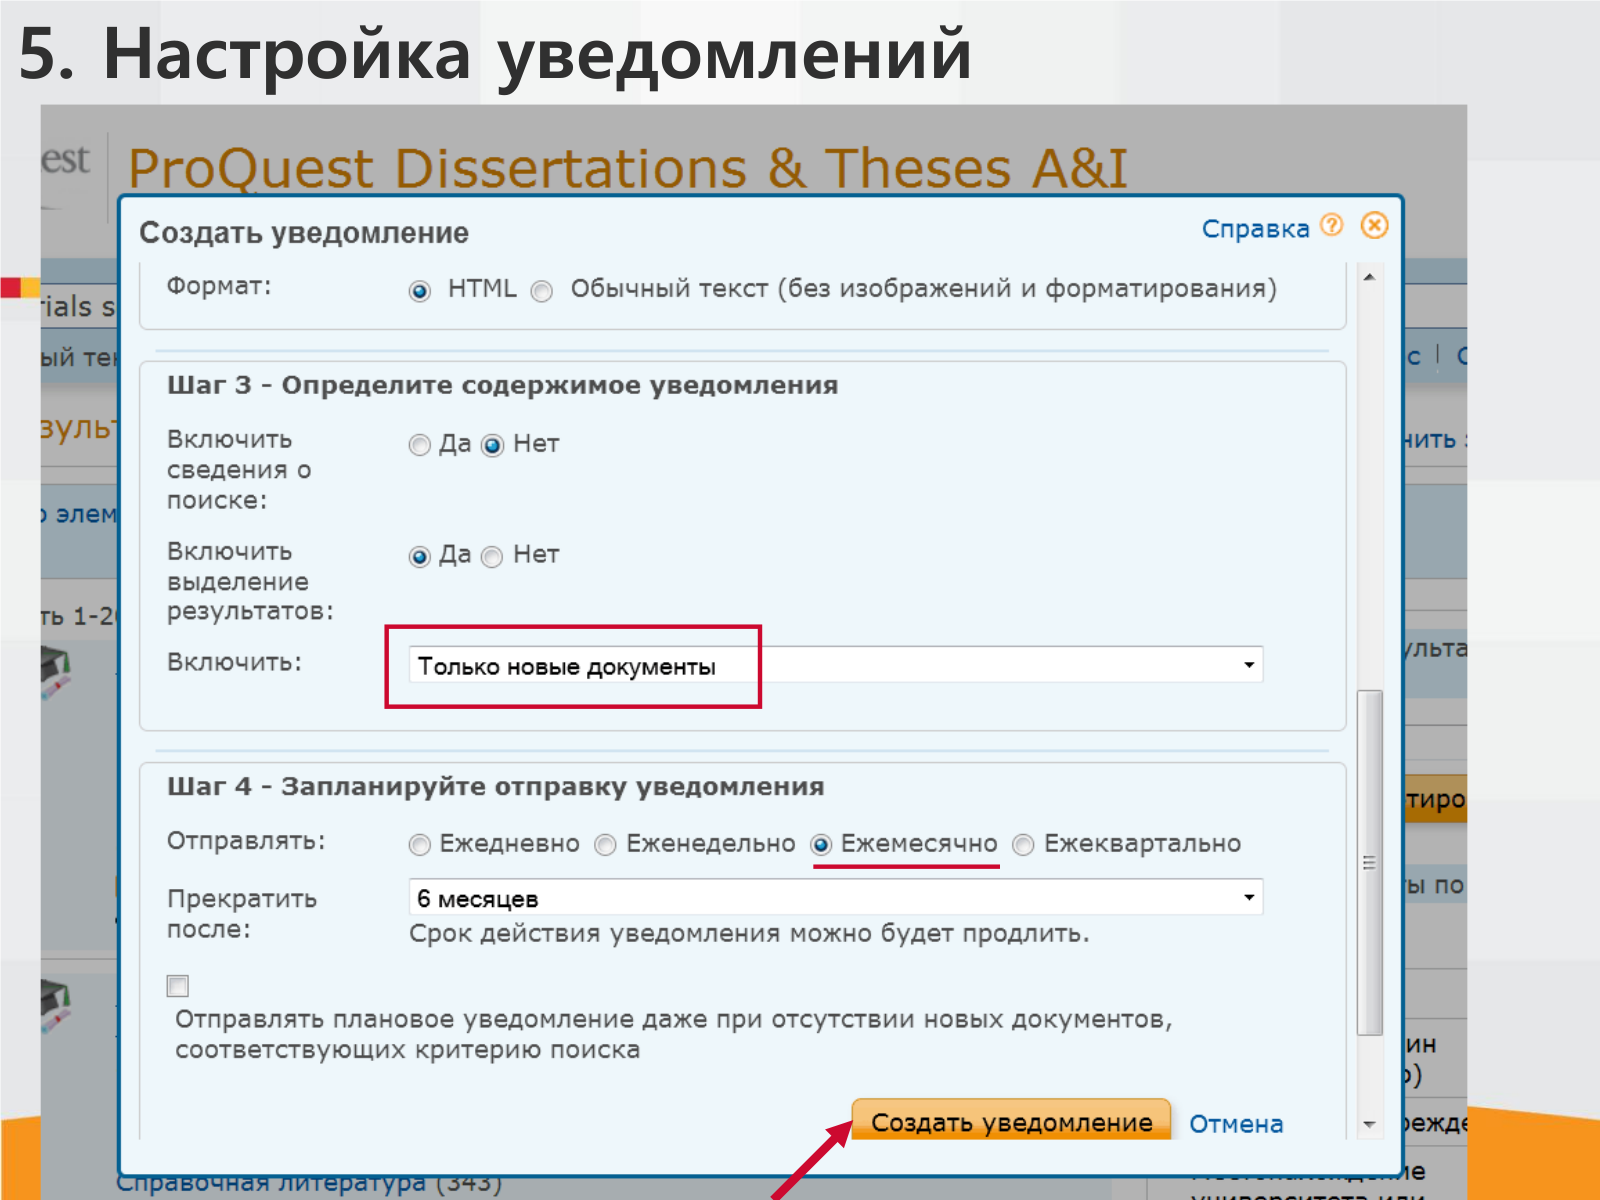Close the Создать уведомление dialog
The height and width of the screenshot is (1200, 1600).
[x=1375, y=225]
